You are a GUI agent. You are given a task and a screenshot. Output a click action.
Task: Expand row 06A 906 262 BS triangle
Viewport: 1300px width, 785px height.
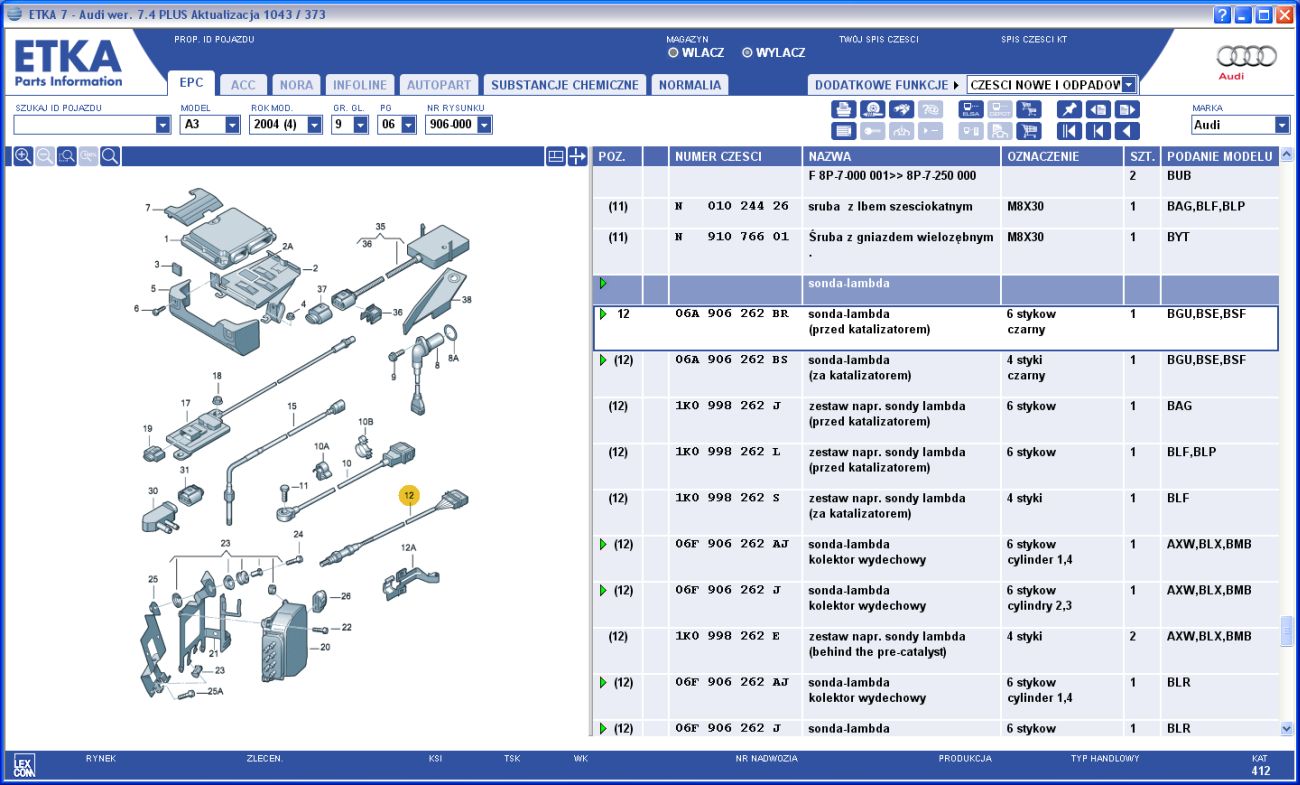[x=603, y=360]
